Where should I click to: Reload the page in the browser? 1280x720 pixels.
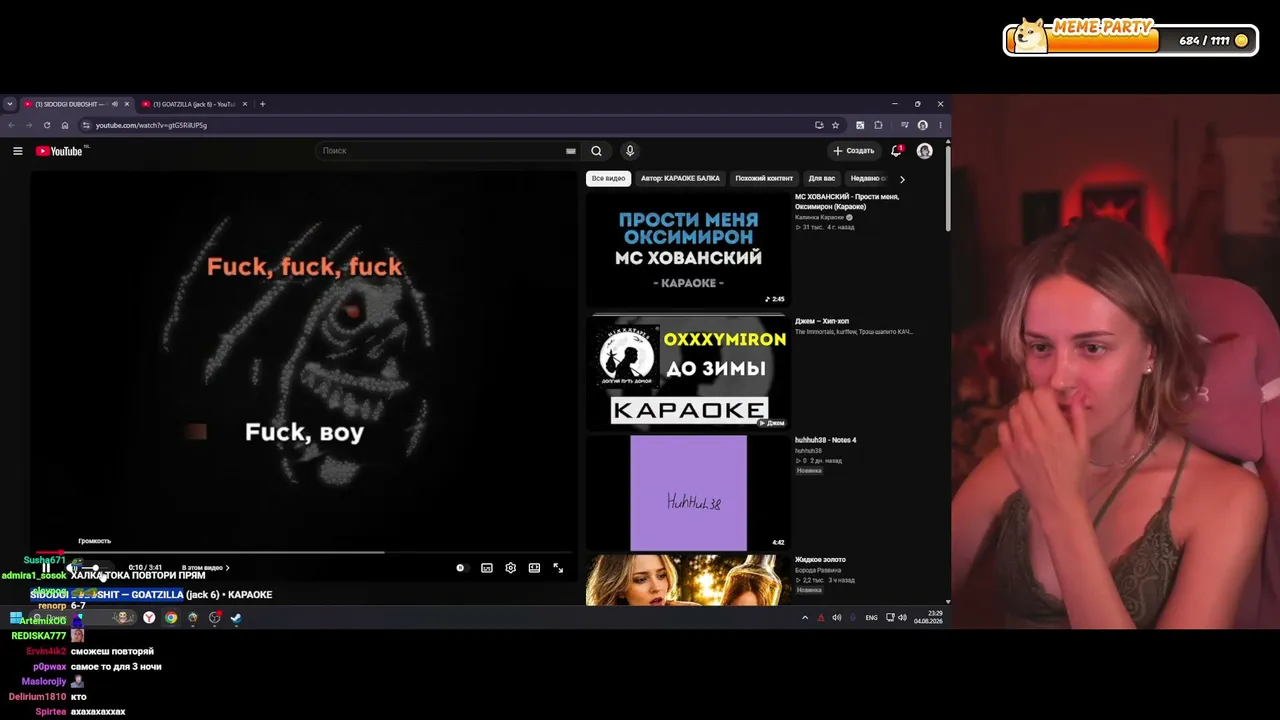[46, 125]
